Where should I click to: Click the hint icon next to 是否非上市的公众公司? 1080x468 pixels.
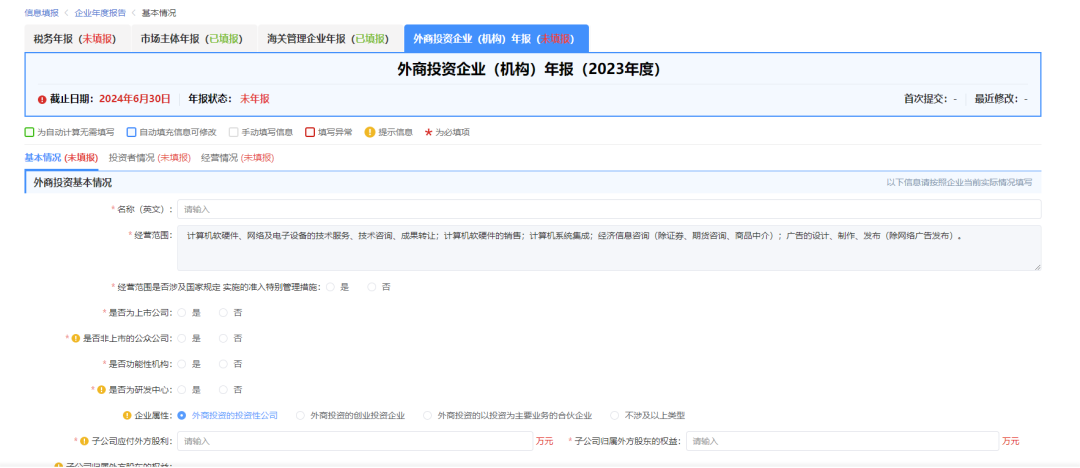pyautogui.click(x=76, y=338)
